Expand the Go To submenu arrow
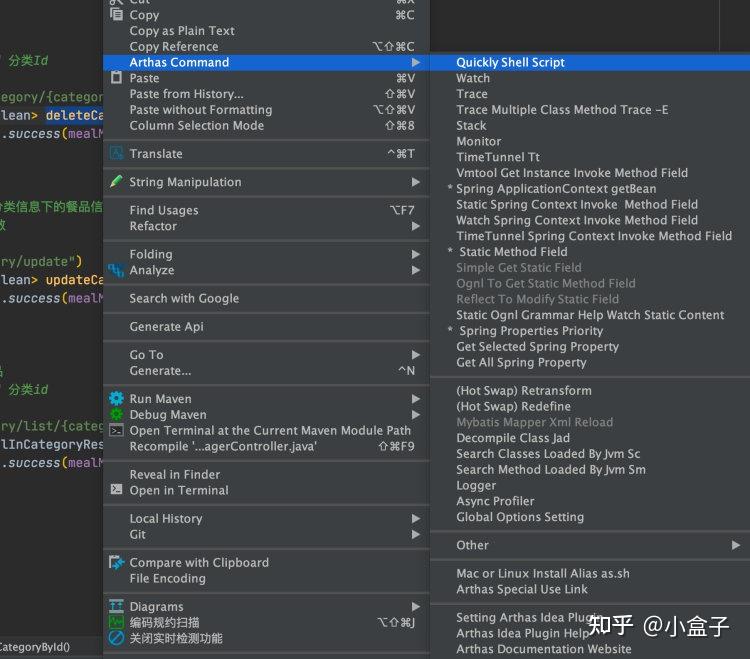This screenshot has height=659, width=750. 416,354
